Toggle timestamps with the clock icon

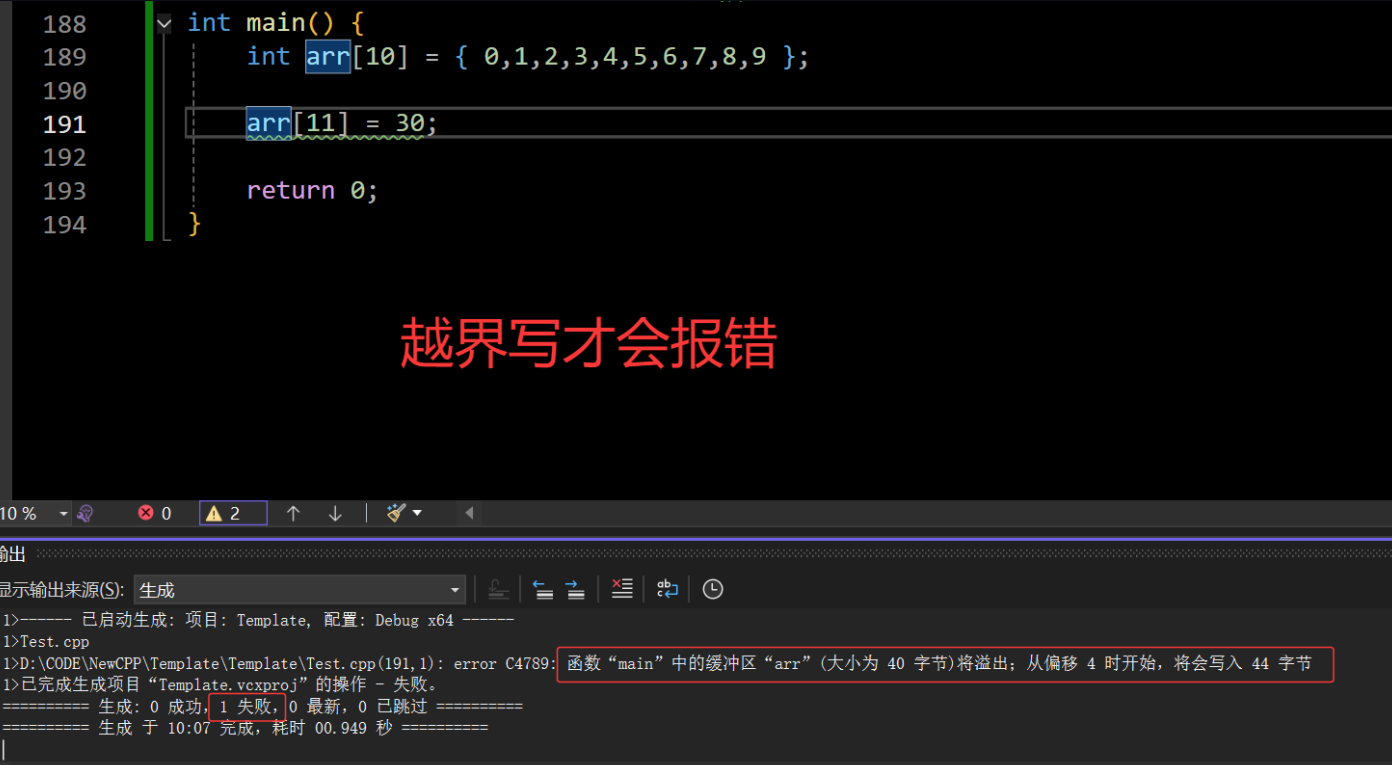click(x=712, y=589)
